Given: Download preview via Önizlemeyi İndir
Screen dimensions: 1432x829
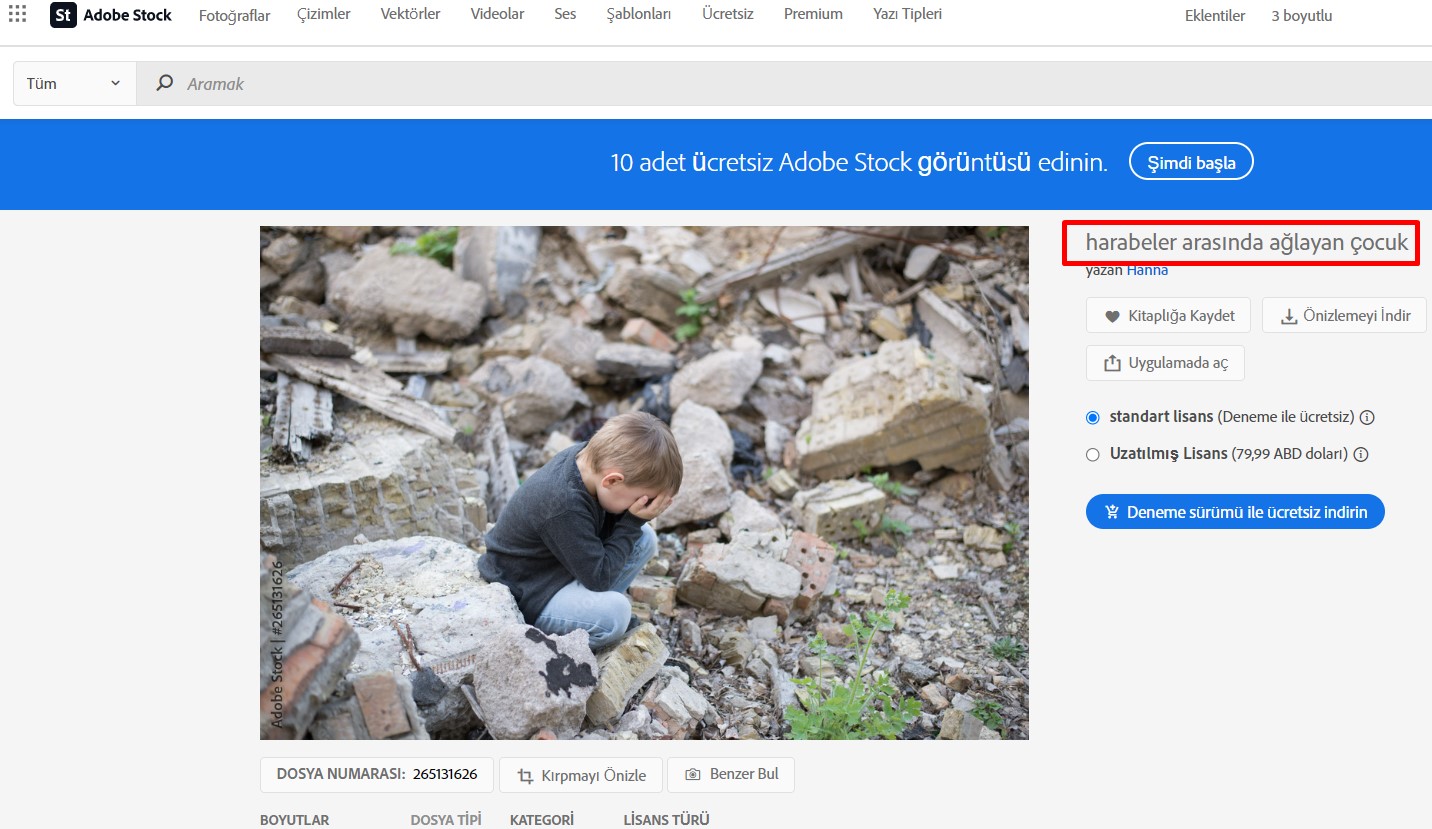Looking at the screenshot, I should point(1344,315).
